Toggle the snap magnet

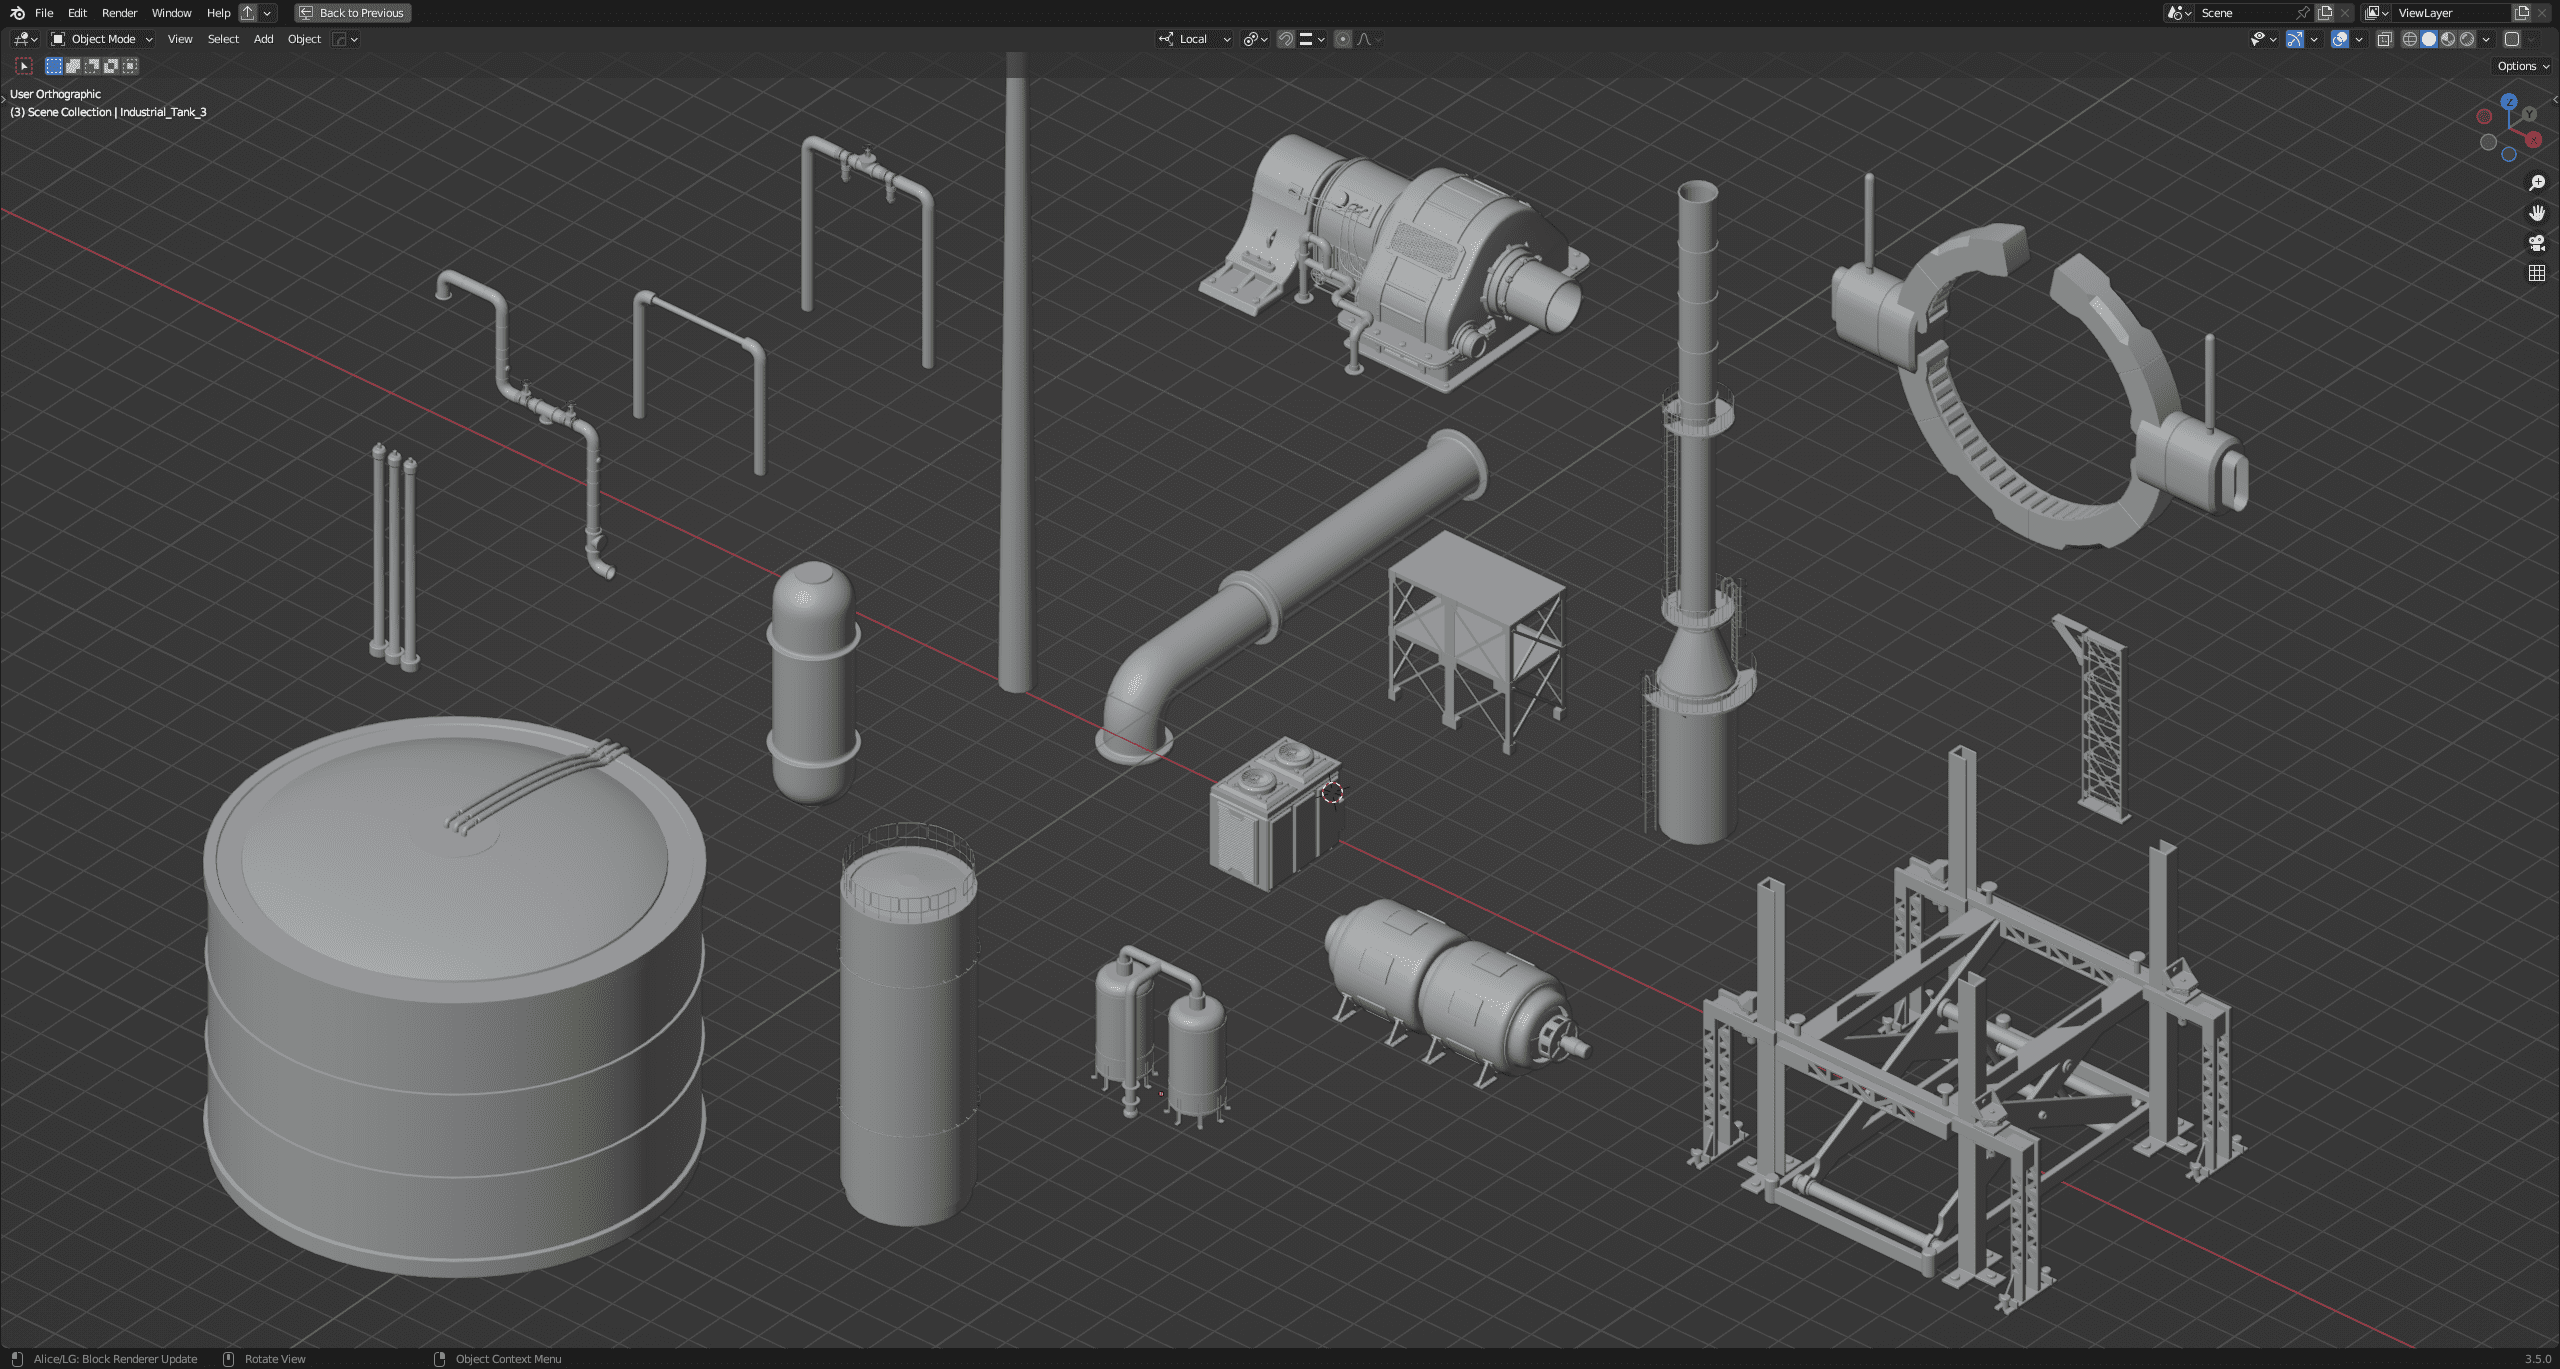click(x=1286, y=39)
